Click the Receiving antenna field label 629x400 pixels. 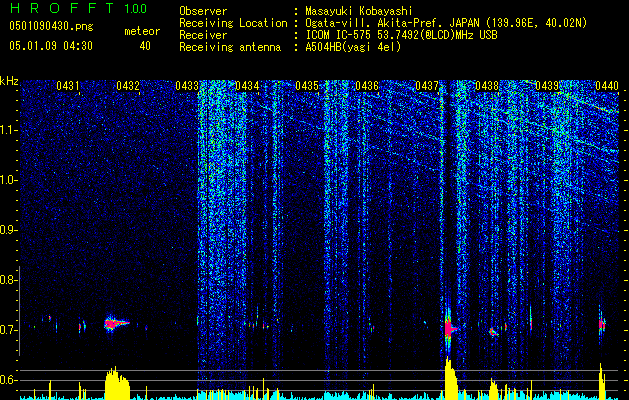[230, 47]
